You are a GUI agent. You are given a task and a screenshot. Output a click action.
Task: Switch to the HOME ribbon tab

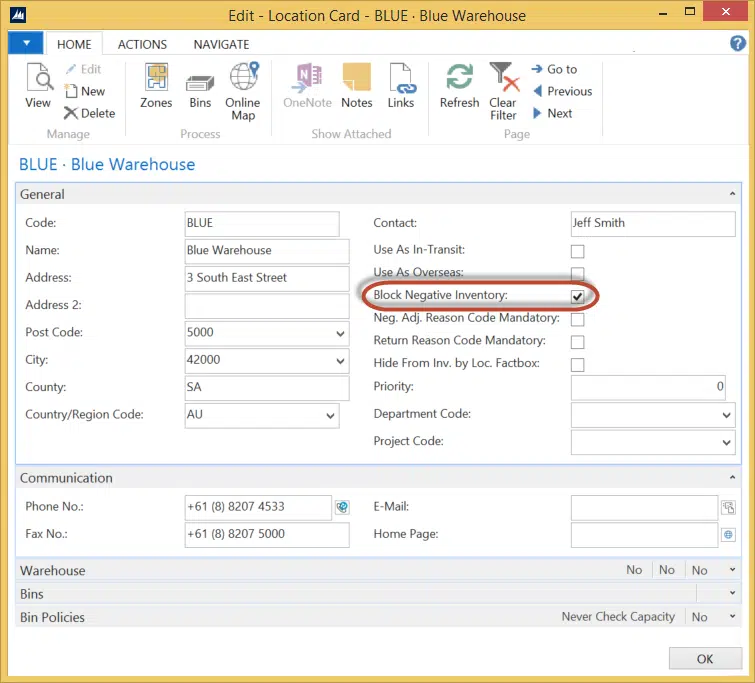(74, 44)
